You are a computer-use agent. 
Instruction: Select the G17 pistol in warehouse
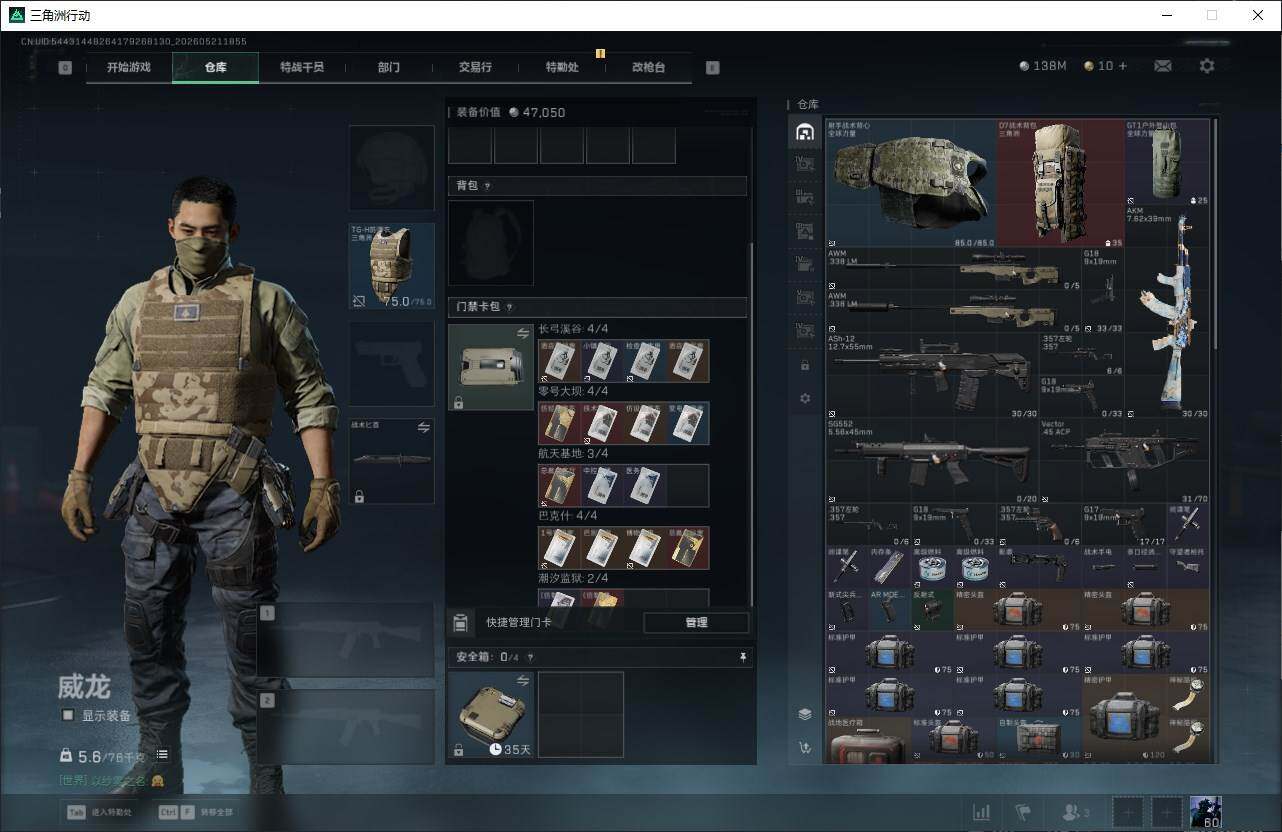point(1124,524)
